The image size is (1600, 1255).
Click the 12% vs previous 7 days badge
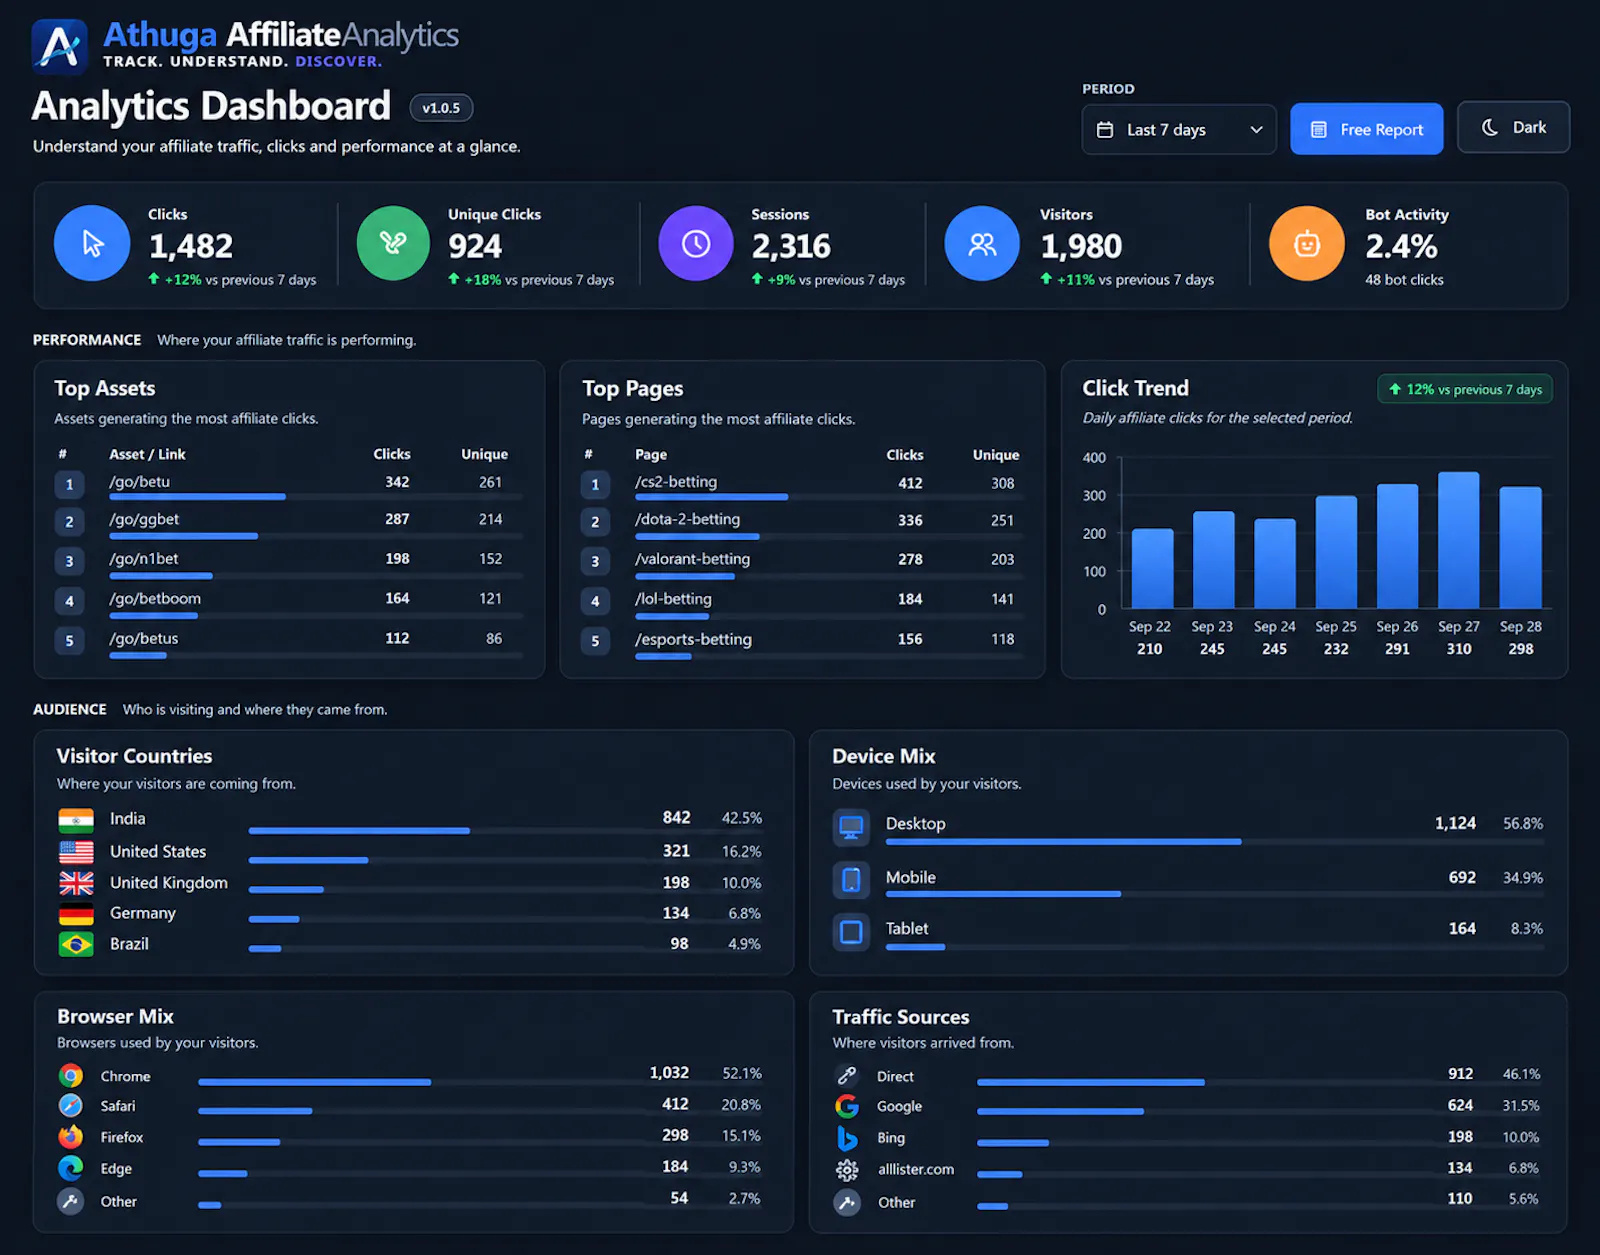click(1465, 389)
